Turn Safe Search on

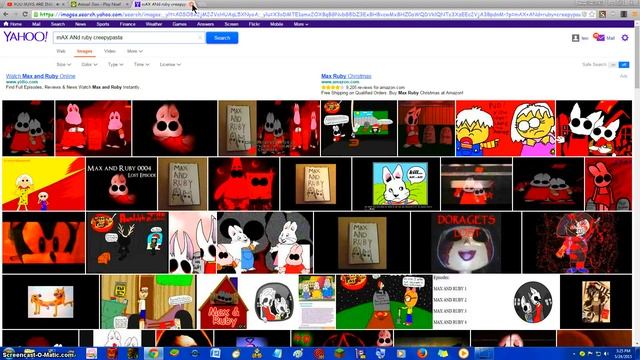coord(613,64)
